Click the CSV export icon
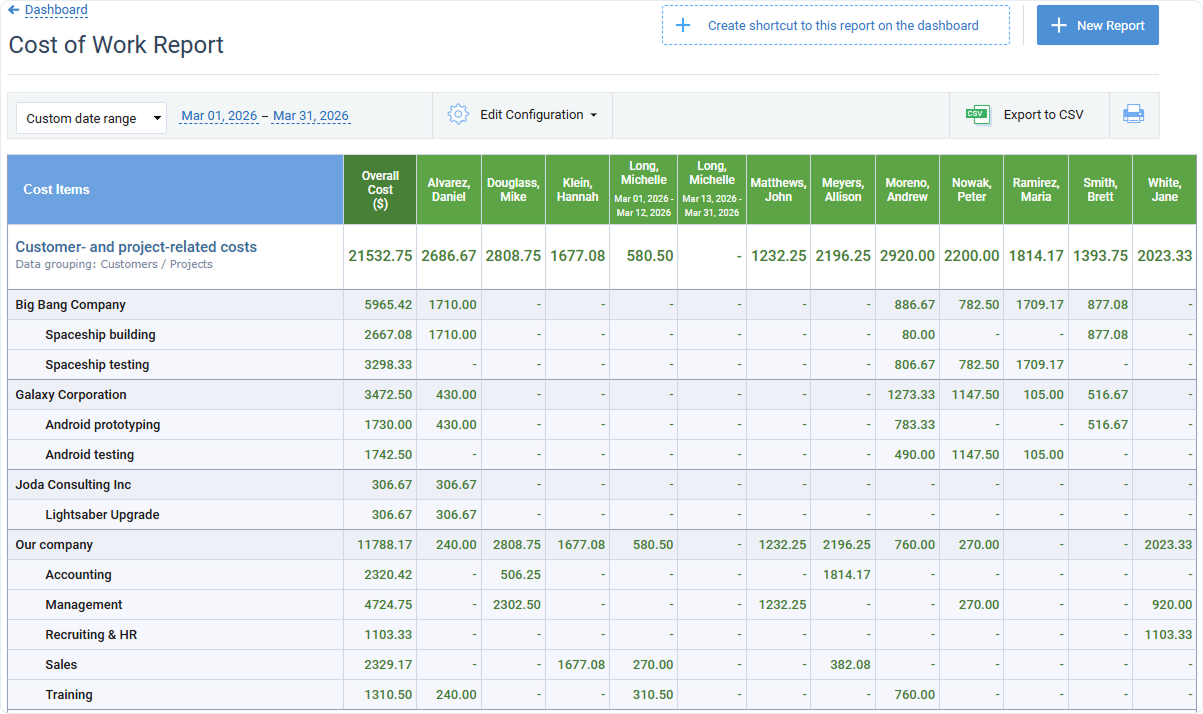This screenshot has width=1203, height=714. point(980,114)
